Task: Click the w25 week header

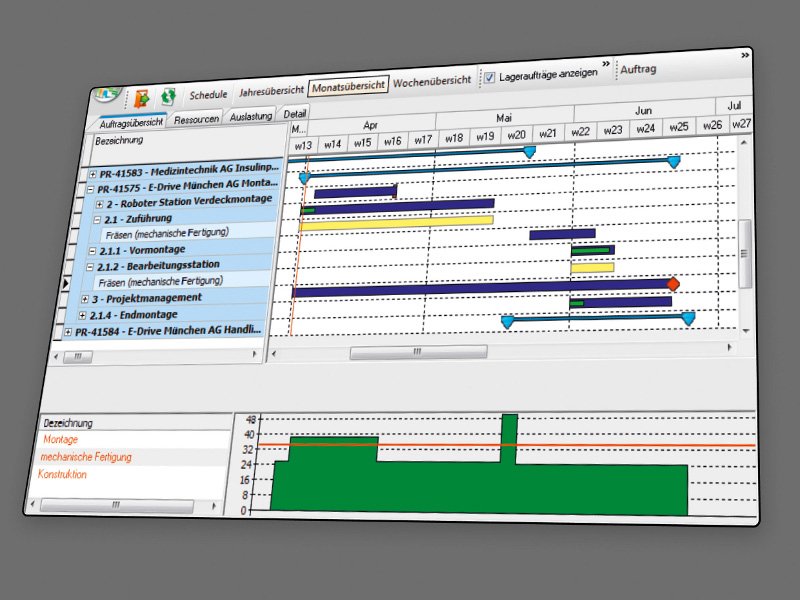Action: click(679, 127)
